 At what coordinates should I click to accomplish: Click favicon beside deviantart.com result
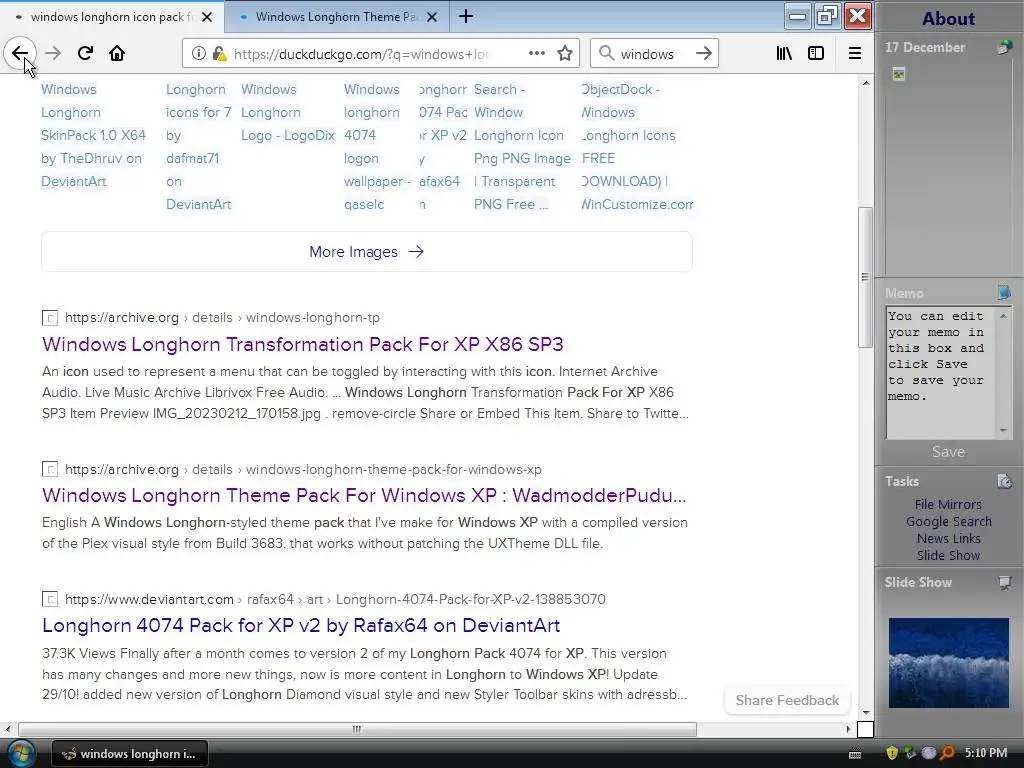point(50,599)
